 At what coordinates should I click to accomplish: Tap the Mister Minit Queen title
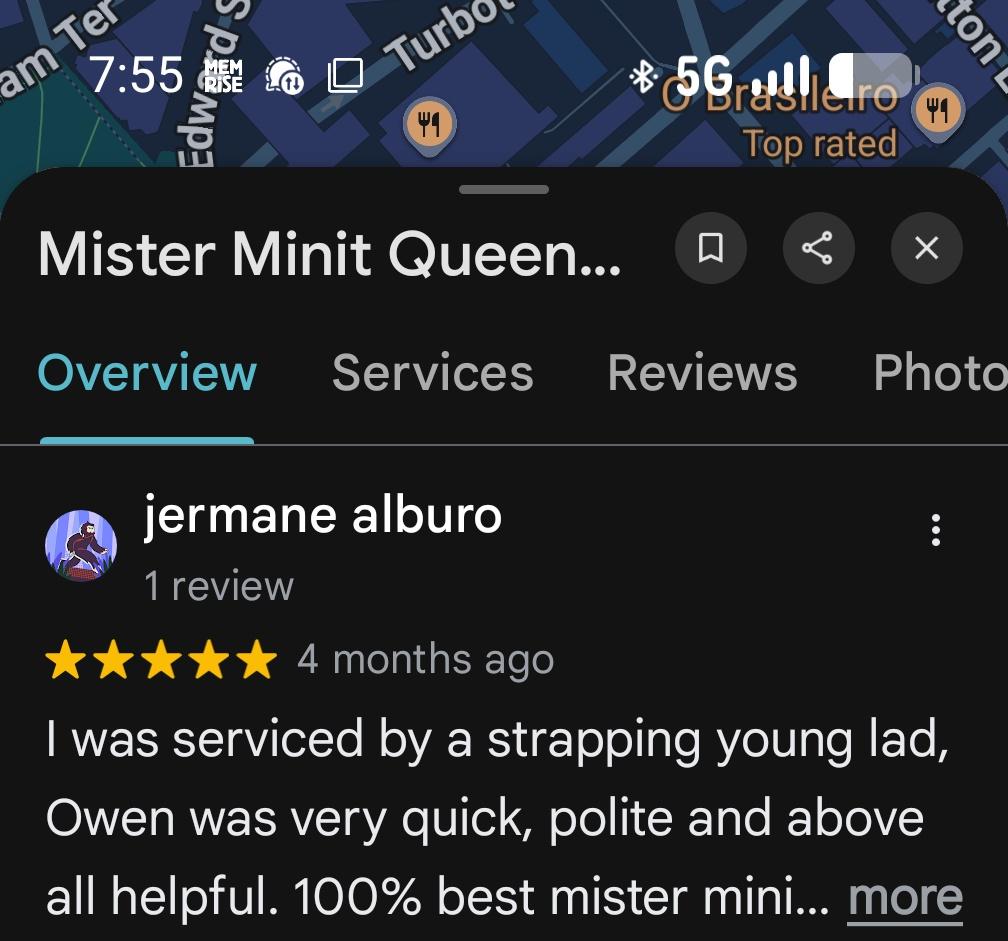[x=329, y=255]
